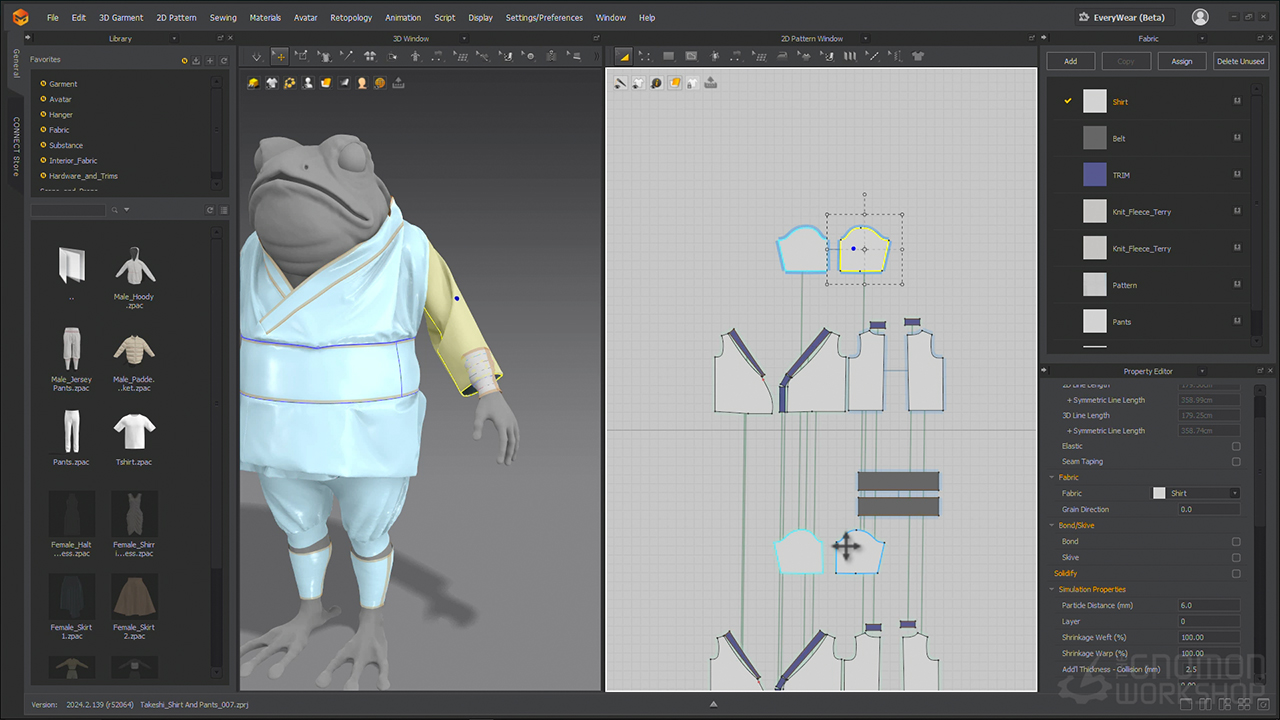1280x720 pixels.
Task: Toggle the Seam Taping checkbox
Action: pyautogui.click(x=1236, y=462)
